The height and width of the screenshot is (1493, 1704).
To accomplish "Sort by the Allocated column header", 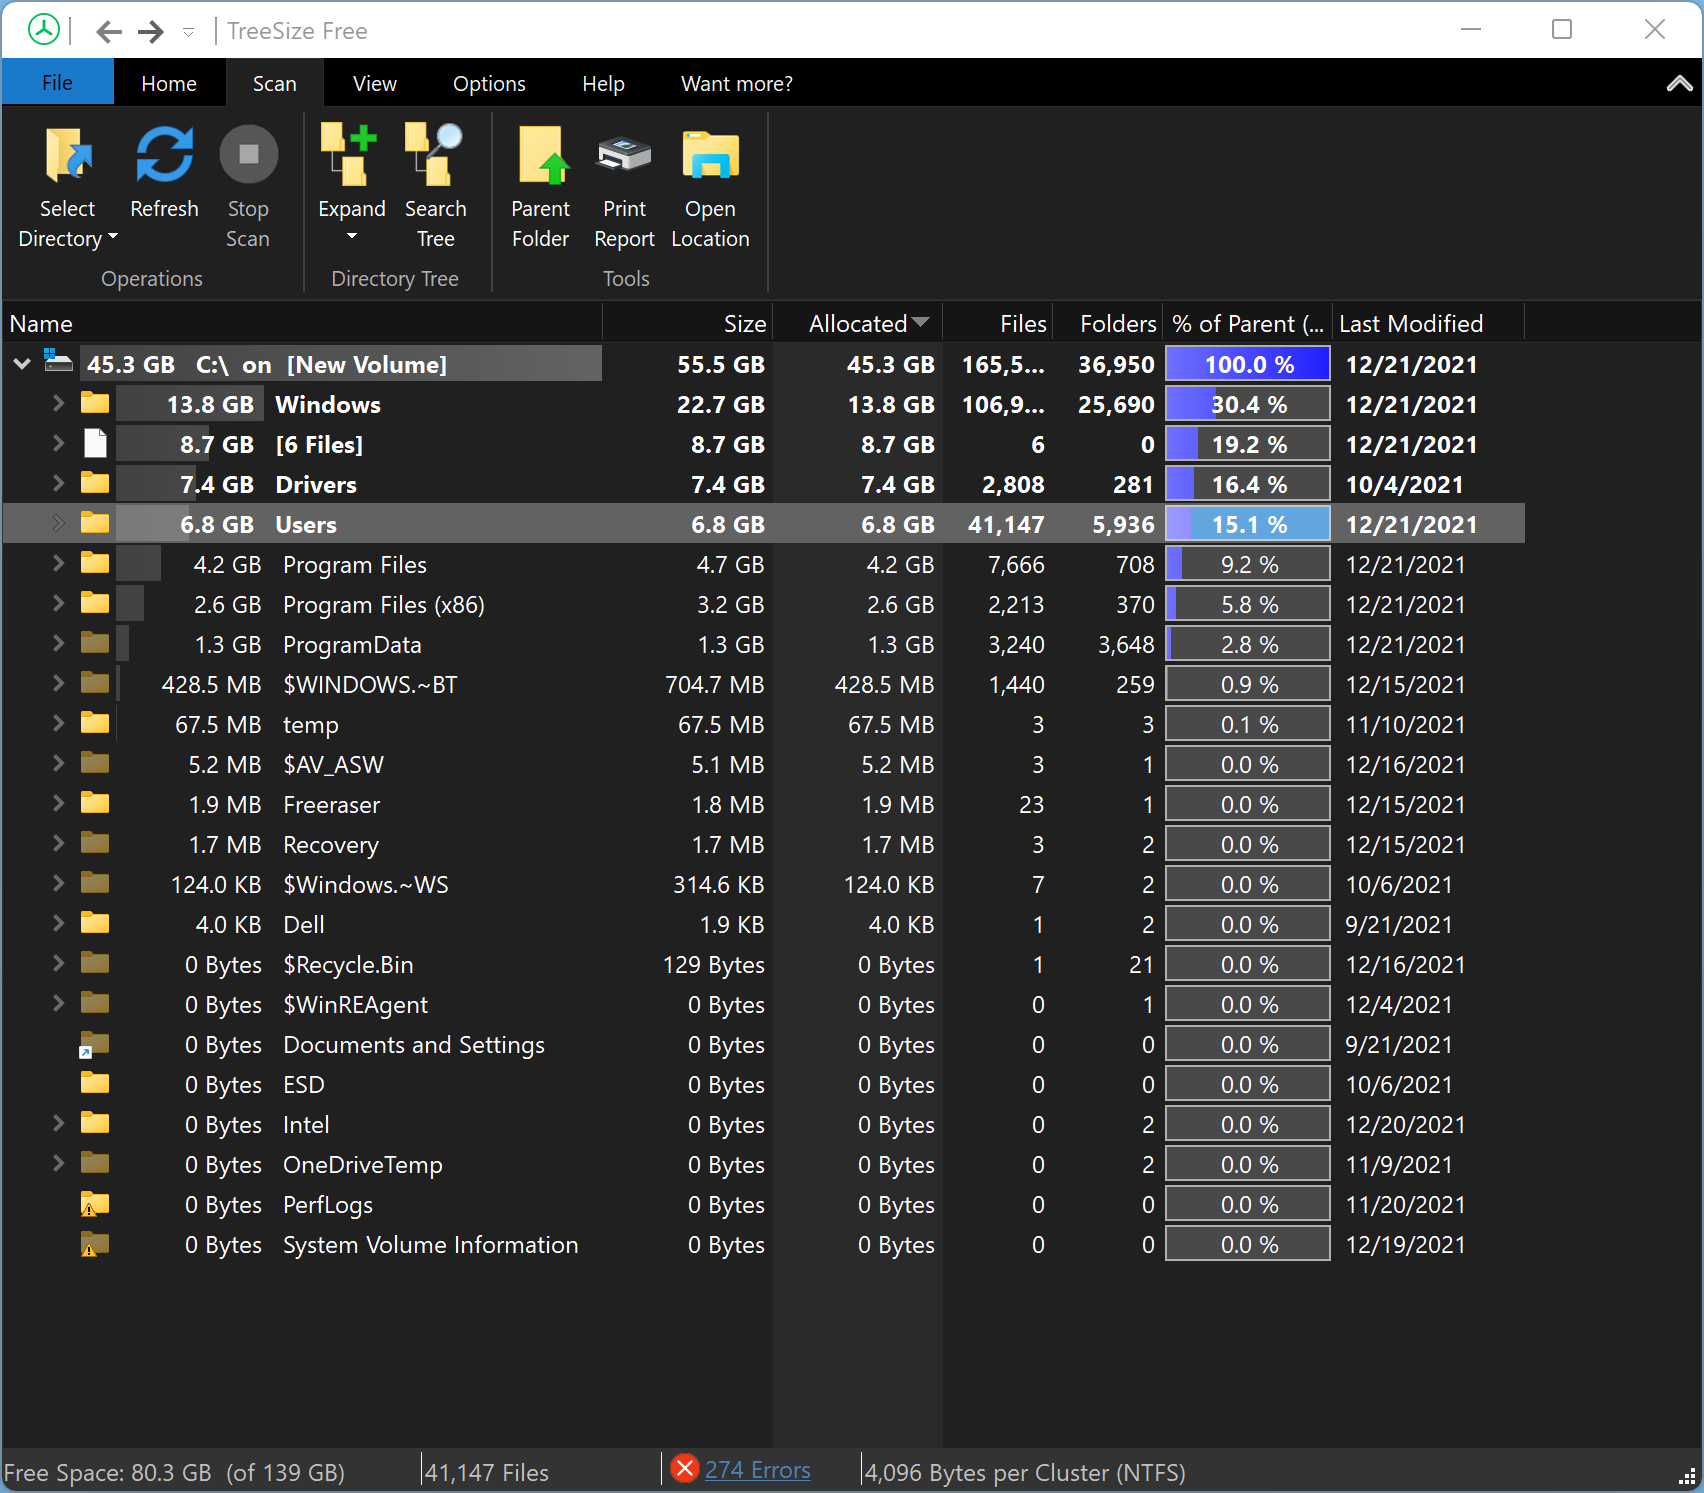I will tap(858, 324).
